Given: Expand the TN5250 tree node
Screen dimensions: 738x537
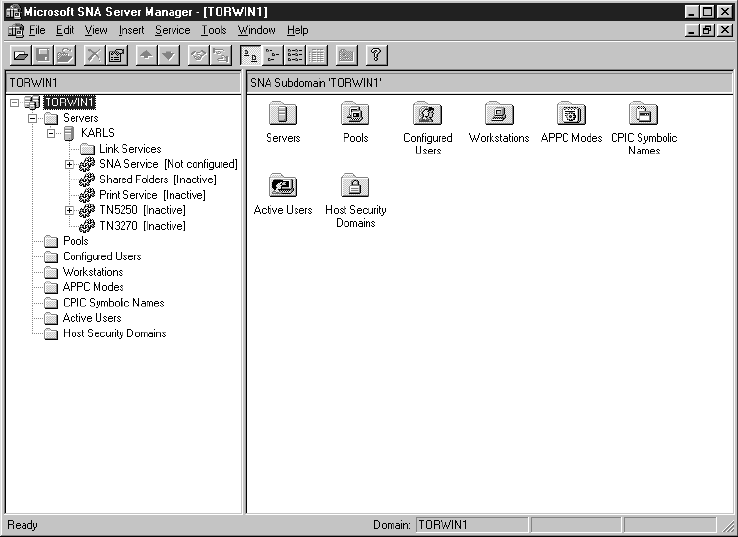Looking at the screenshot, I should tap(69, 210).
